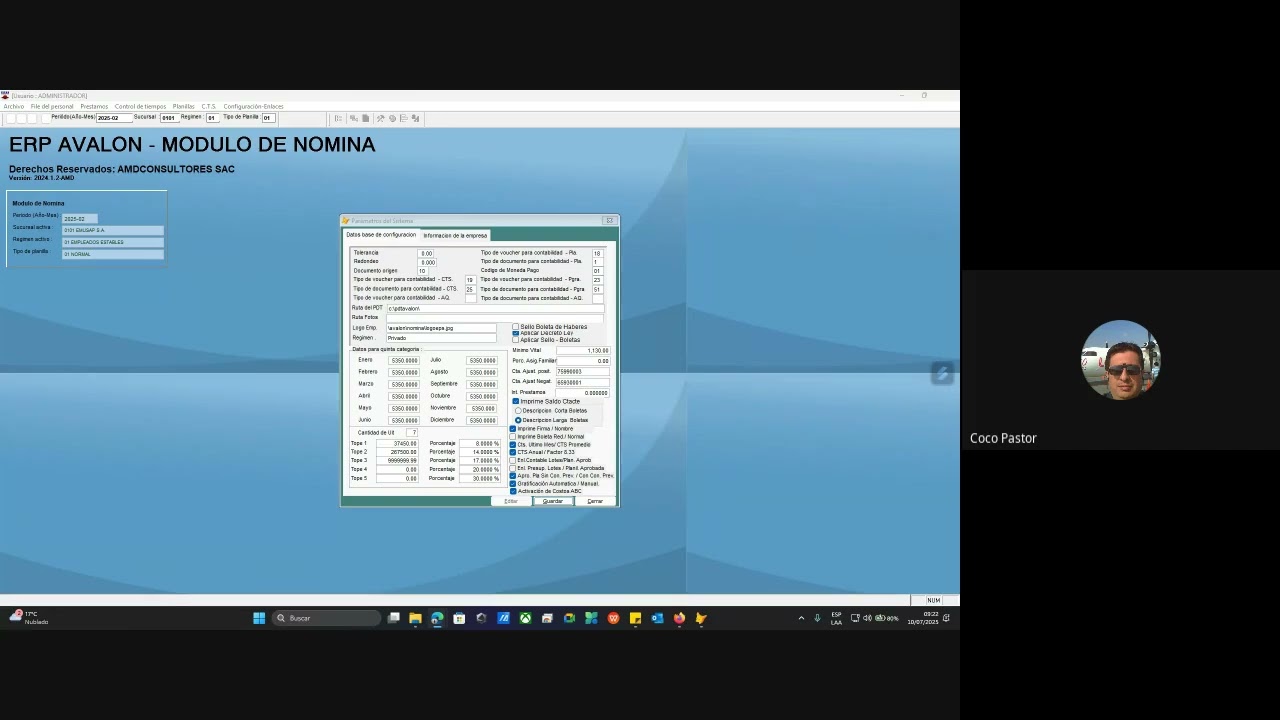1280x720 pixels.
Task: Close the Parametros del Sistema dialog
Action: coord(609,220)
